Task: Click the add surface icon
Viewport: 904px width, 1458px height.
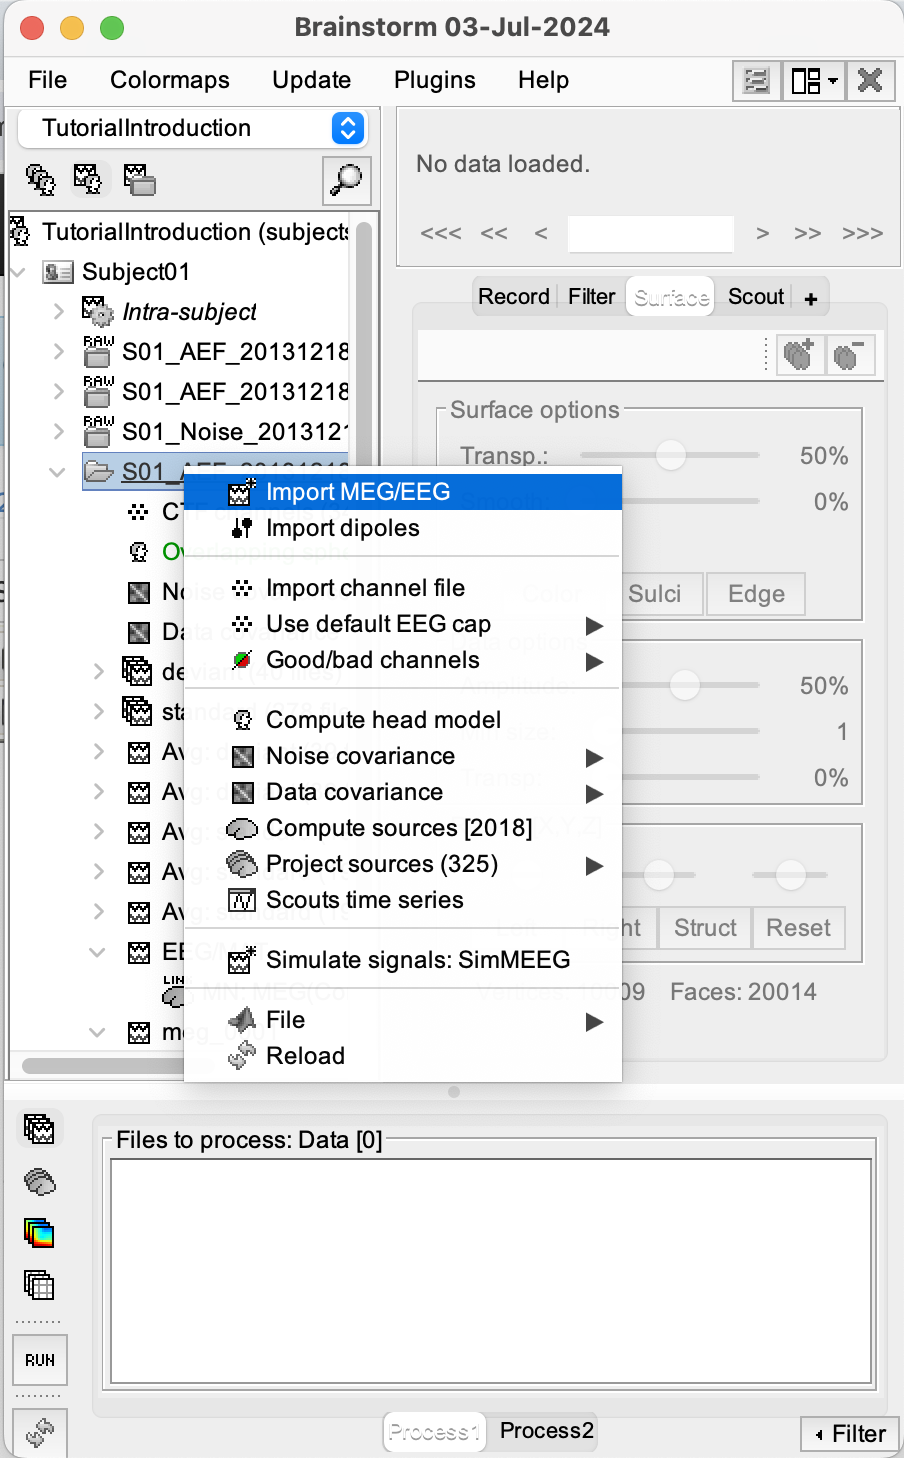Action: [x=800, y=355]
